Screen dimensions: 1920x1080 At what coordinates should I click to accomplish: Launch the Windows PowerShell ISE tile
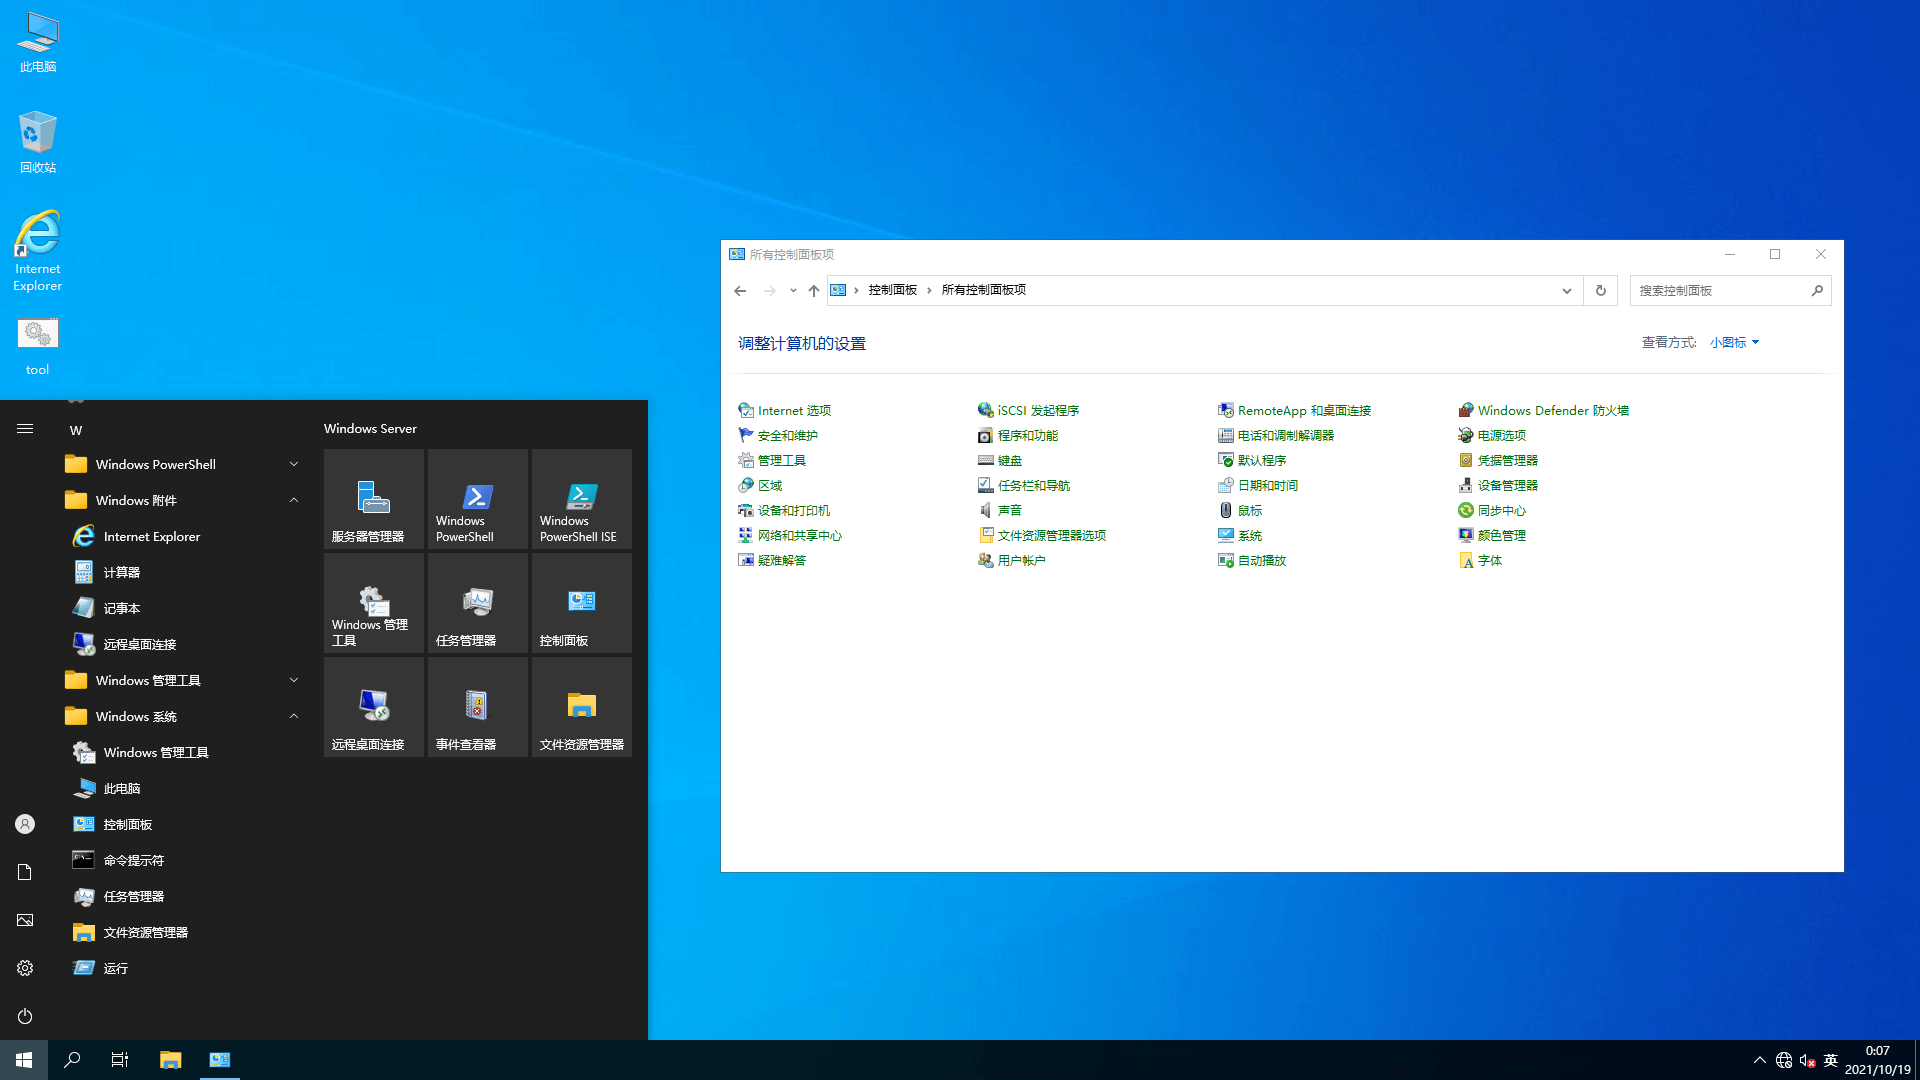(x=581, y=498)
